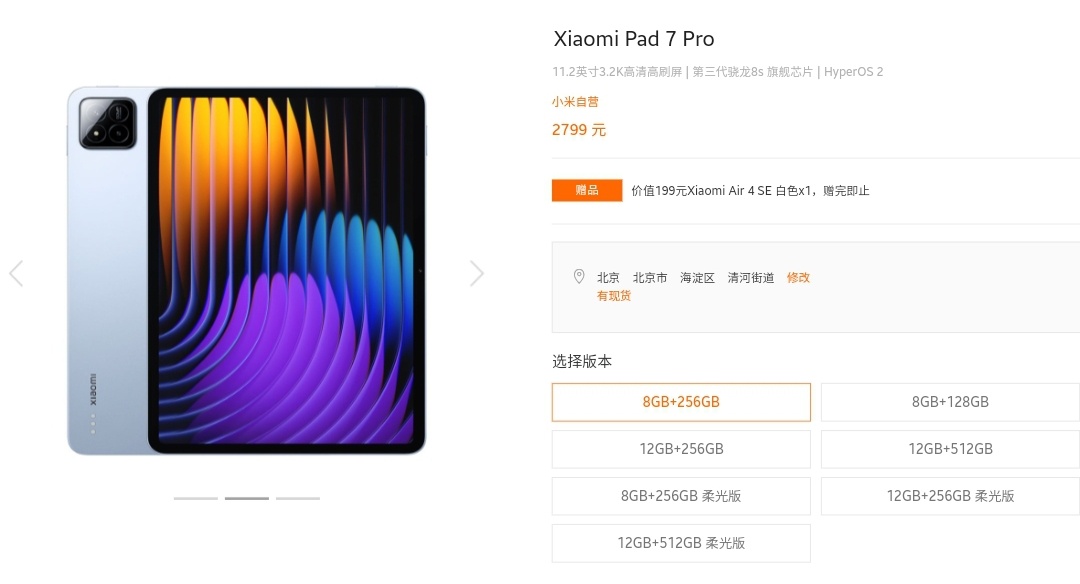Screen dimensions: 1080x584
Task: Click the Xiaomi Pad 7 Pro product image
Action: (246, 271)
